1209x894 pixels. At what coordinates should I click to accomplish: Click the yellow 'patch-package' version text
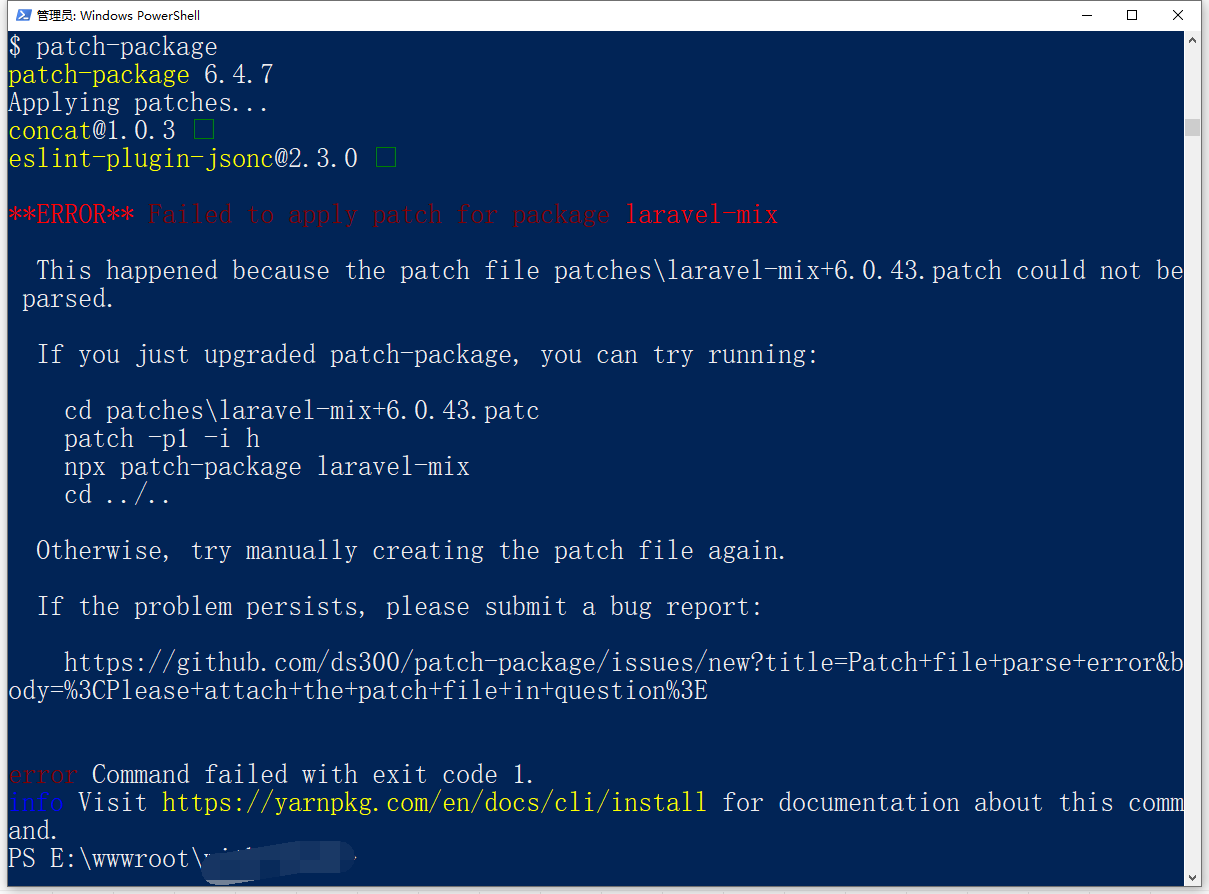98,75
